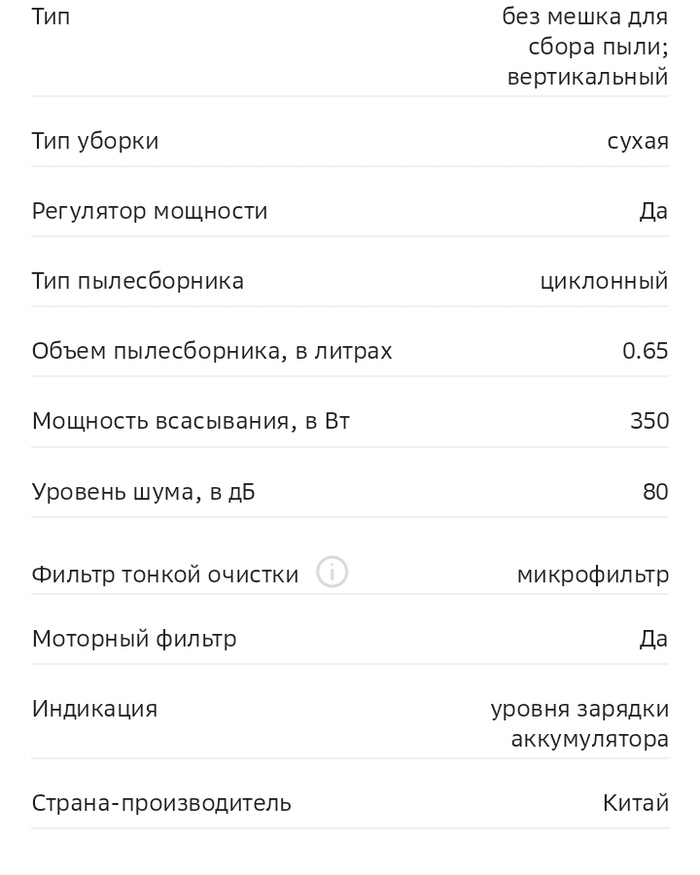Click the info icon beside Фильтр тонкой очистки
This screenshot has height=875, width=700.
click(332, 573)
